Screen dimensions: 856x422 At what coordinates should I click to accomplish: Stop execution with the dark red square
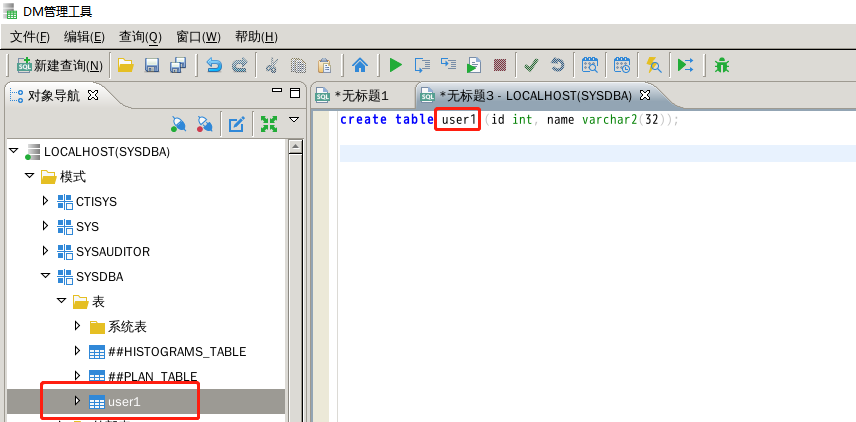pos(500,66)
